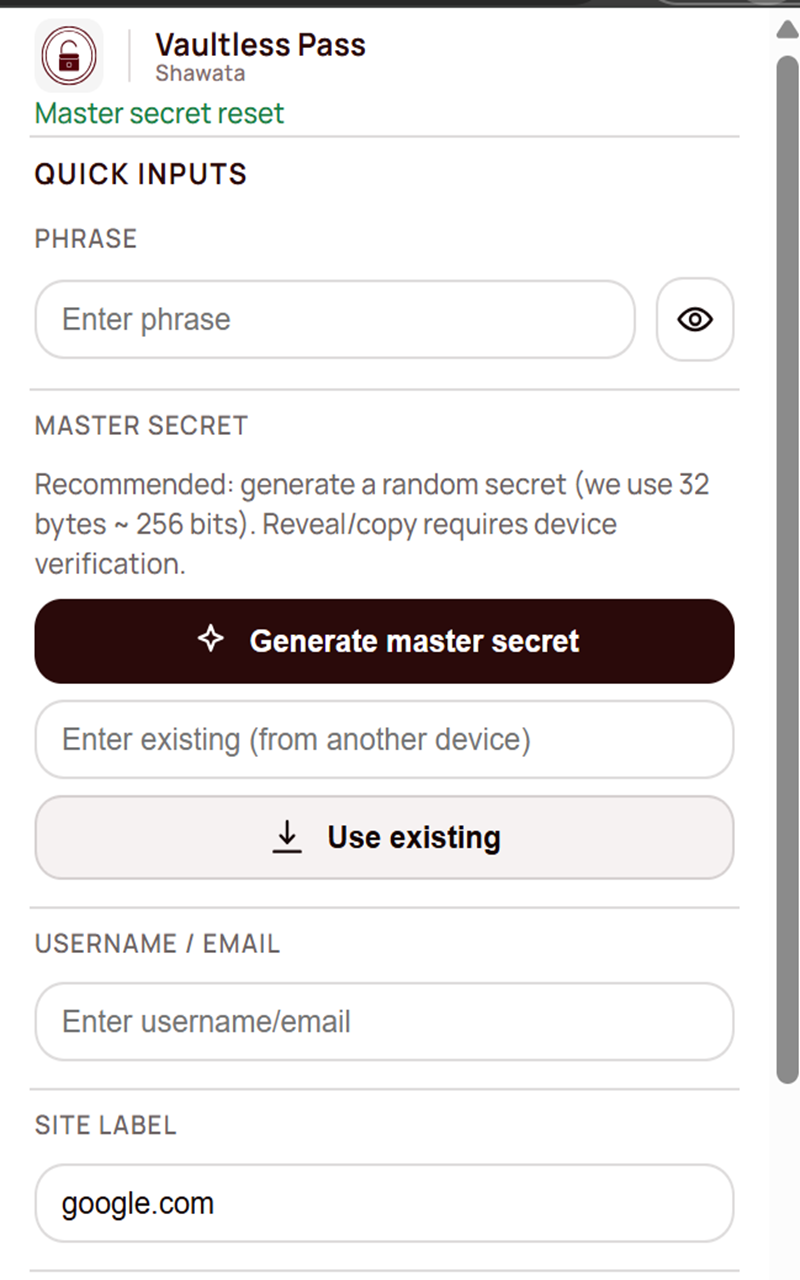Click the google.com site label field
800x1280 pixels.
tap(384, 1203)
